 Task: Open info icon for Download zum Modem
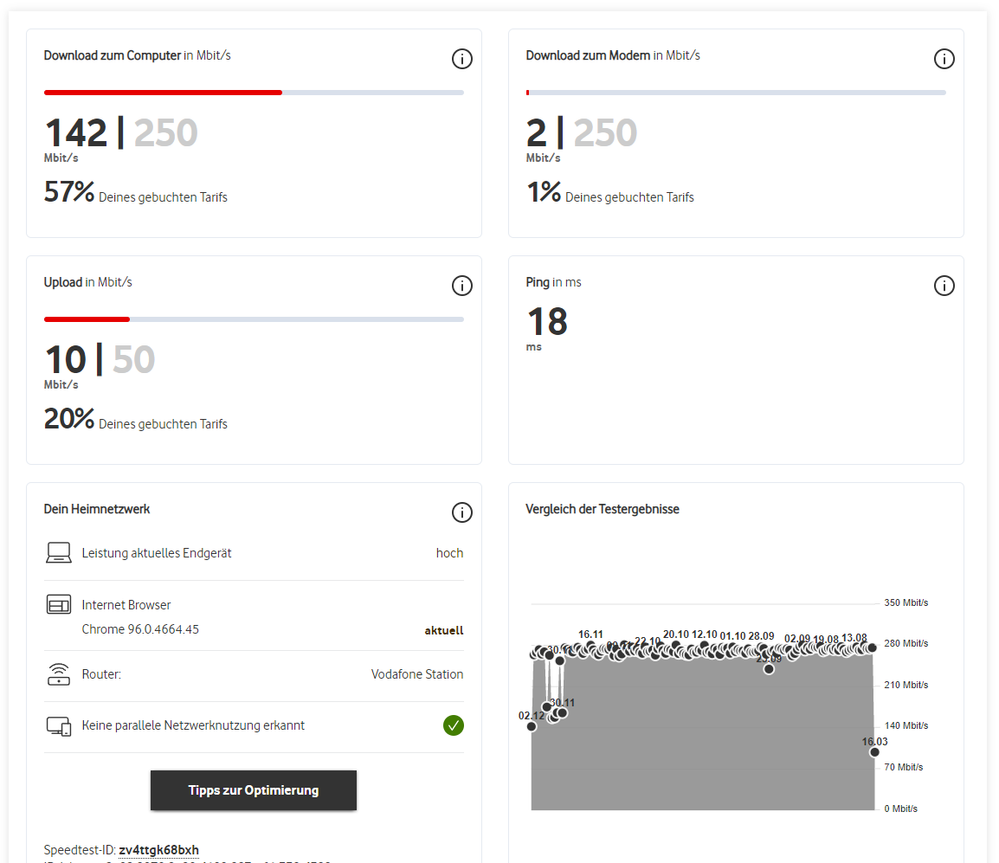point(944,59)
